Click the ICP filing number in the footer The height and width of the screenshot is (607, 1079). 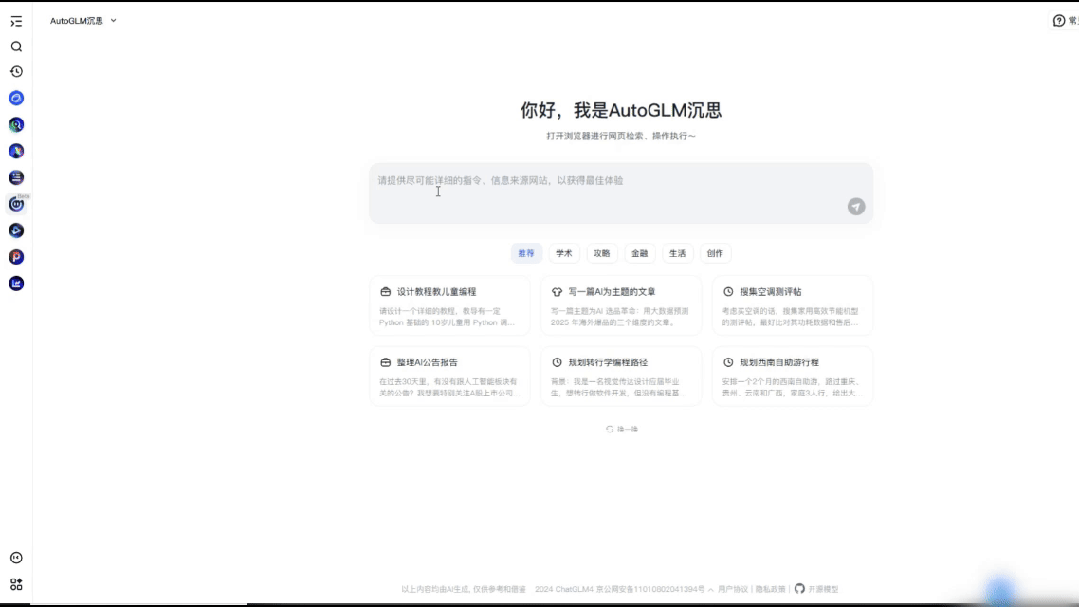pos(650,590)
